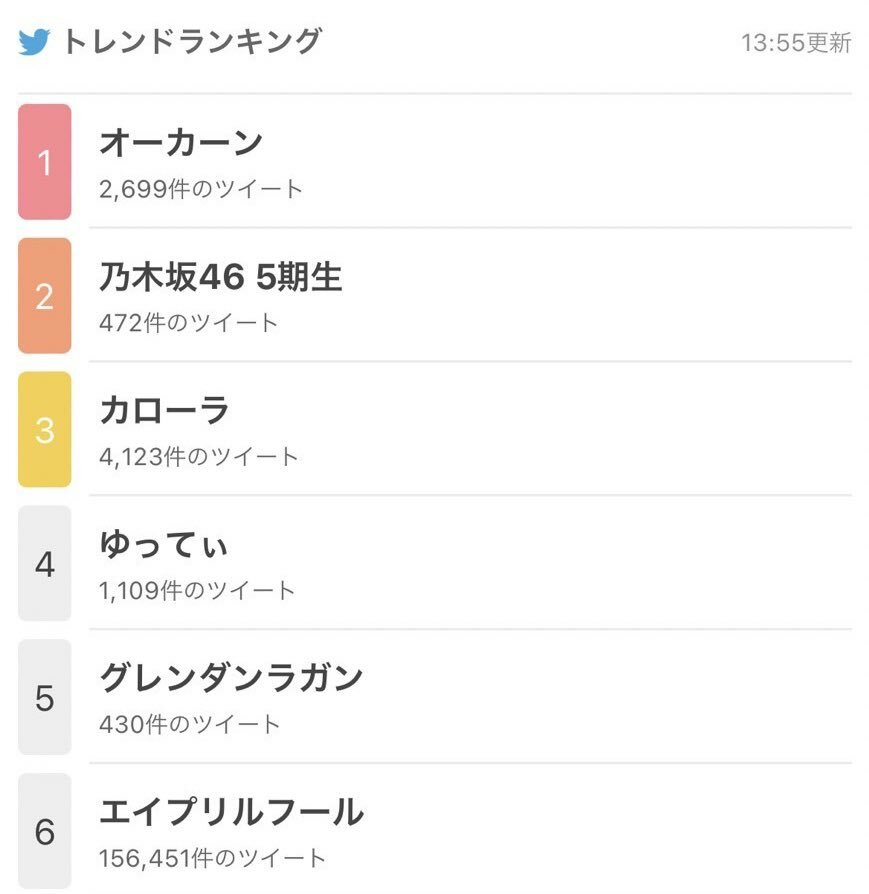Click the トレンドランキング heading
The width and height of the screenshot is (869, 894).
[193, 42]
